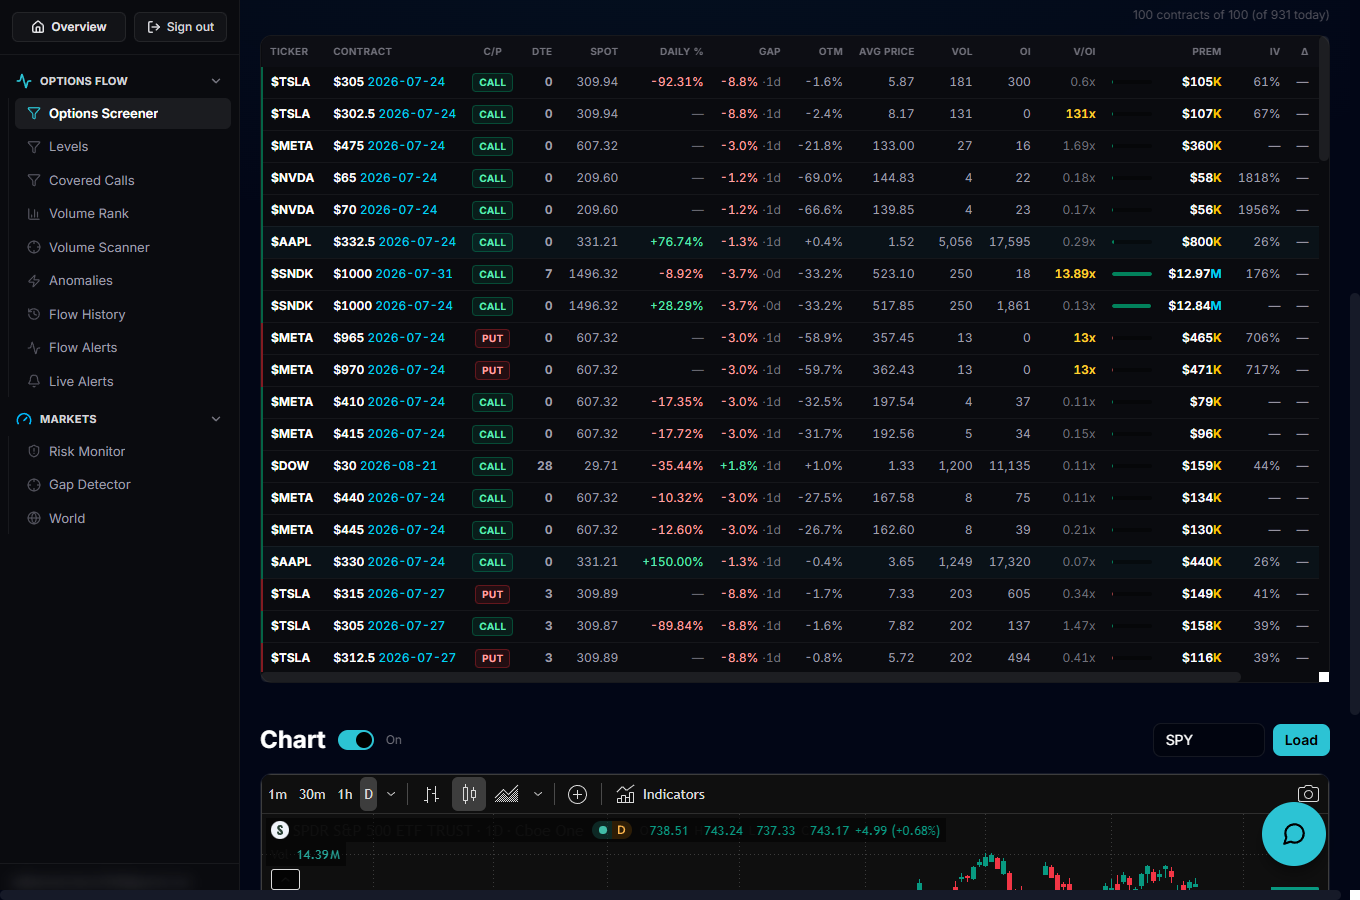Sort by the IV column header
The height and width of the screenshot is (900, 1360).
1274,51
